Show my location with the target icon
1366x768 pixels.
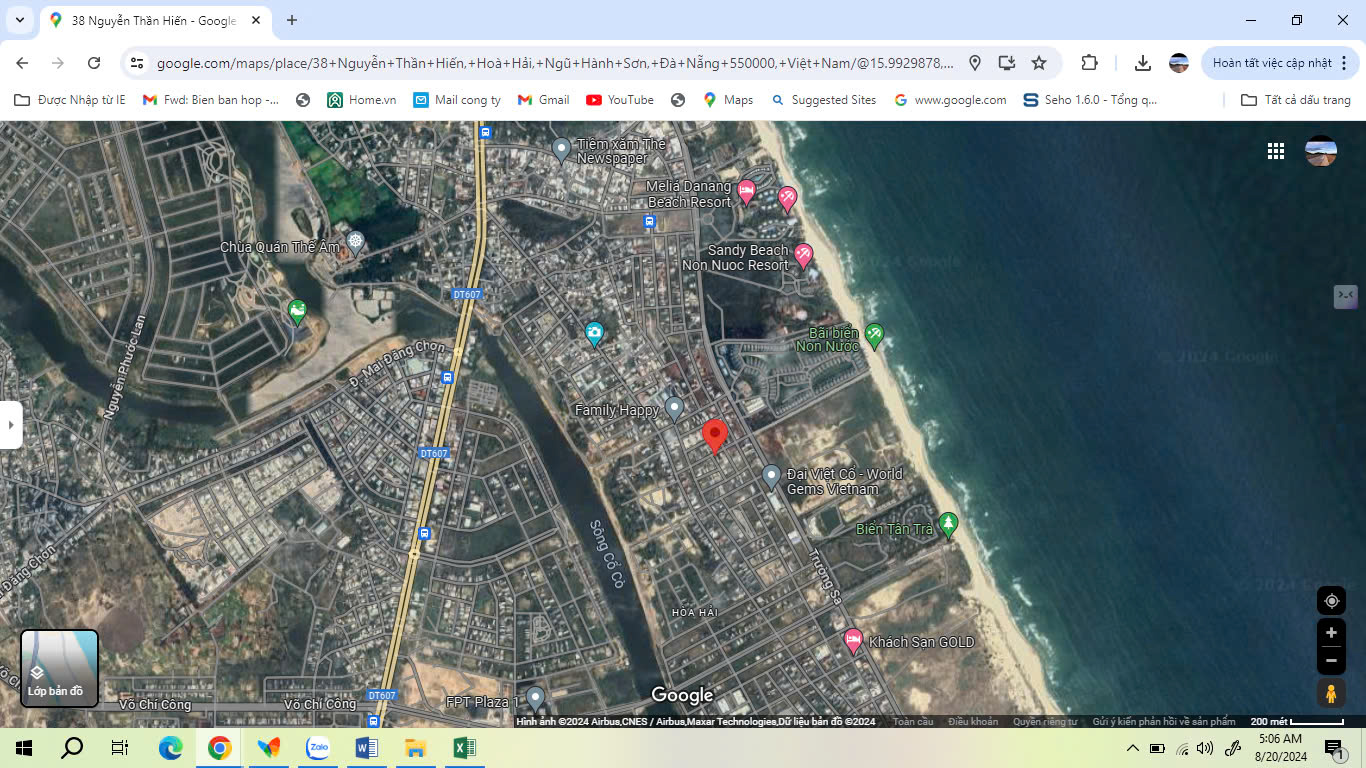click(1331, 601)
